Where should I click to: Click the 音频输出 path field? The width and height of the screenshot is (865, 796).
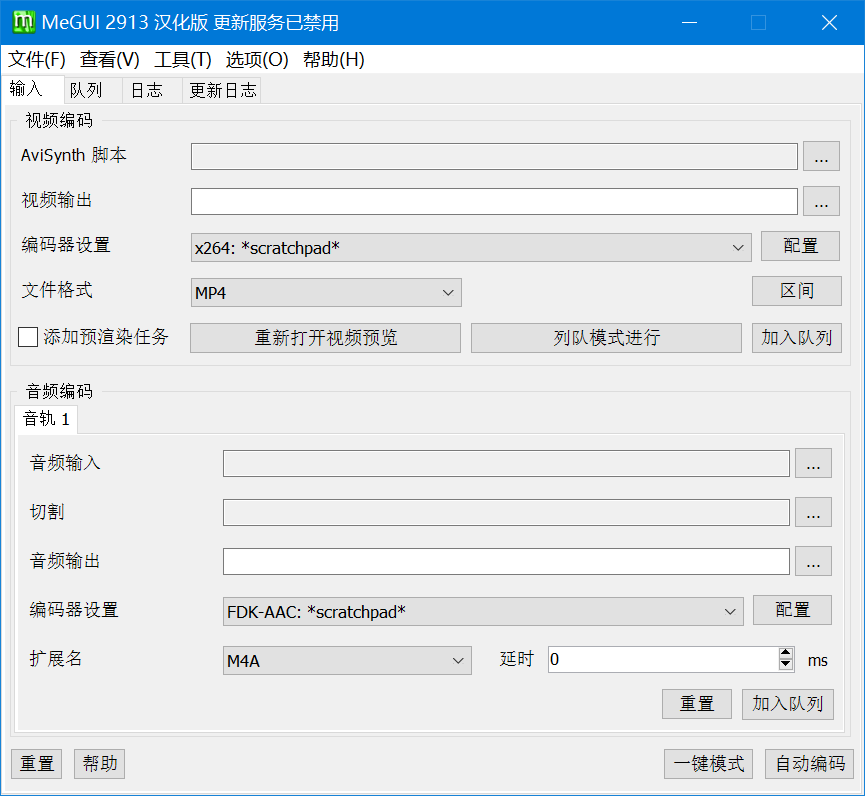coord(506,562)
